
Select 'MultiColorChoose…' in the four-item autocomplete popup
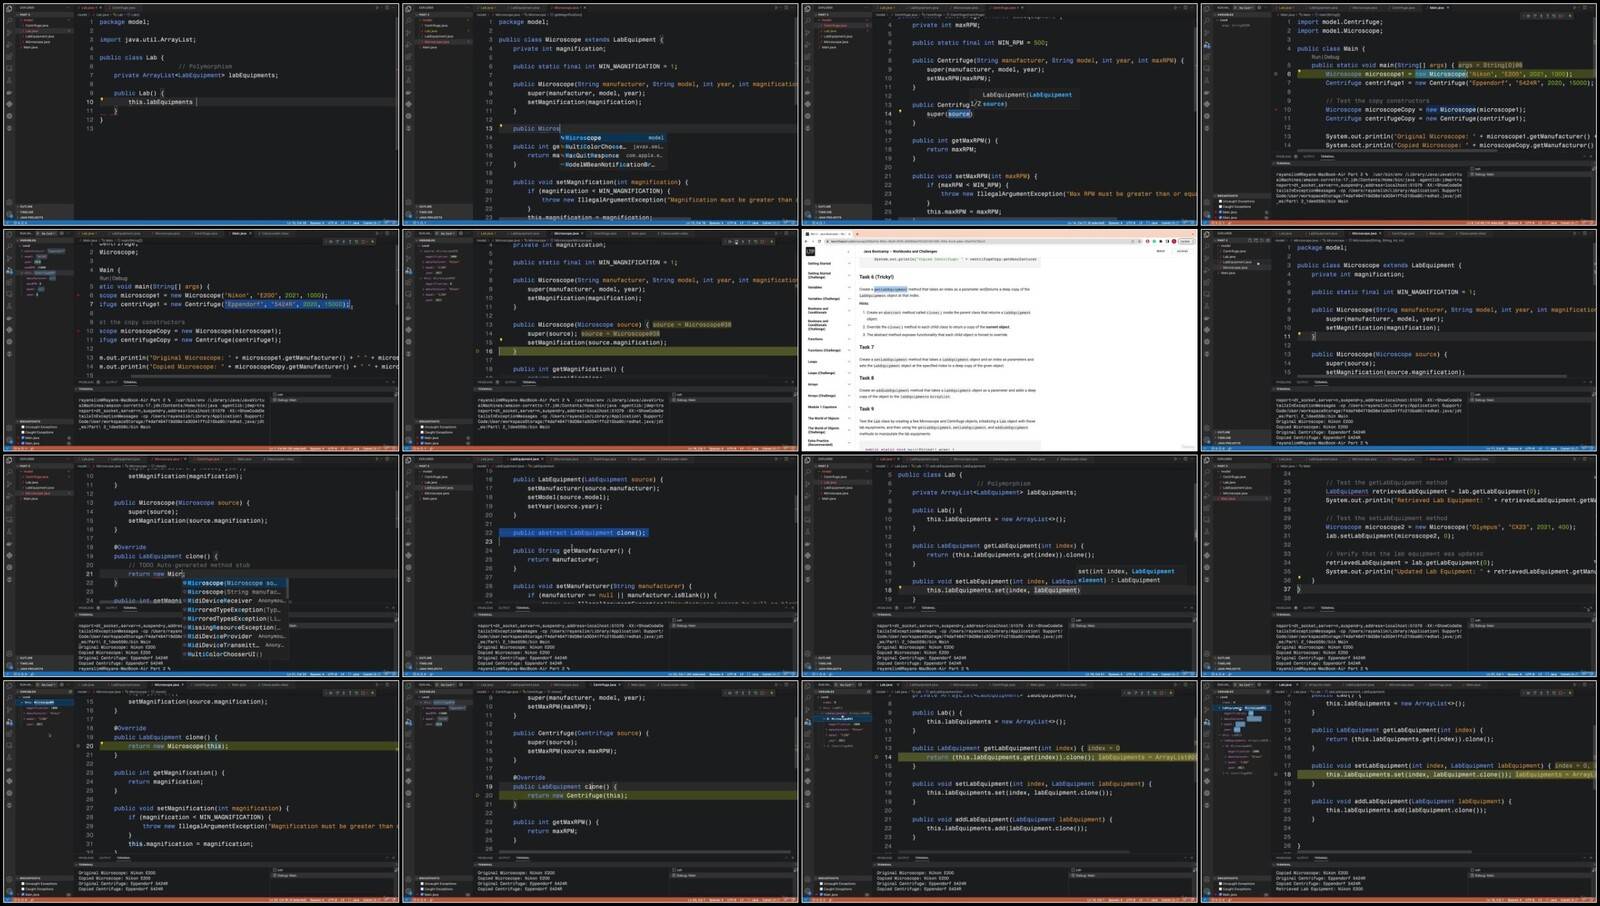point(613,147)
